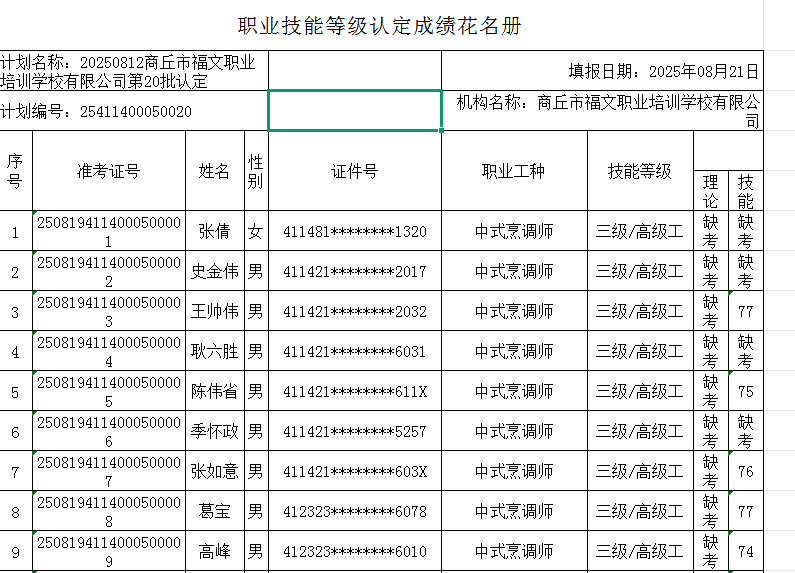Click the ID cell 412323********6078
The image size is (795, 573).
point(354,512)
